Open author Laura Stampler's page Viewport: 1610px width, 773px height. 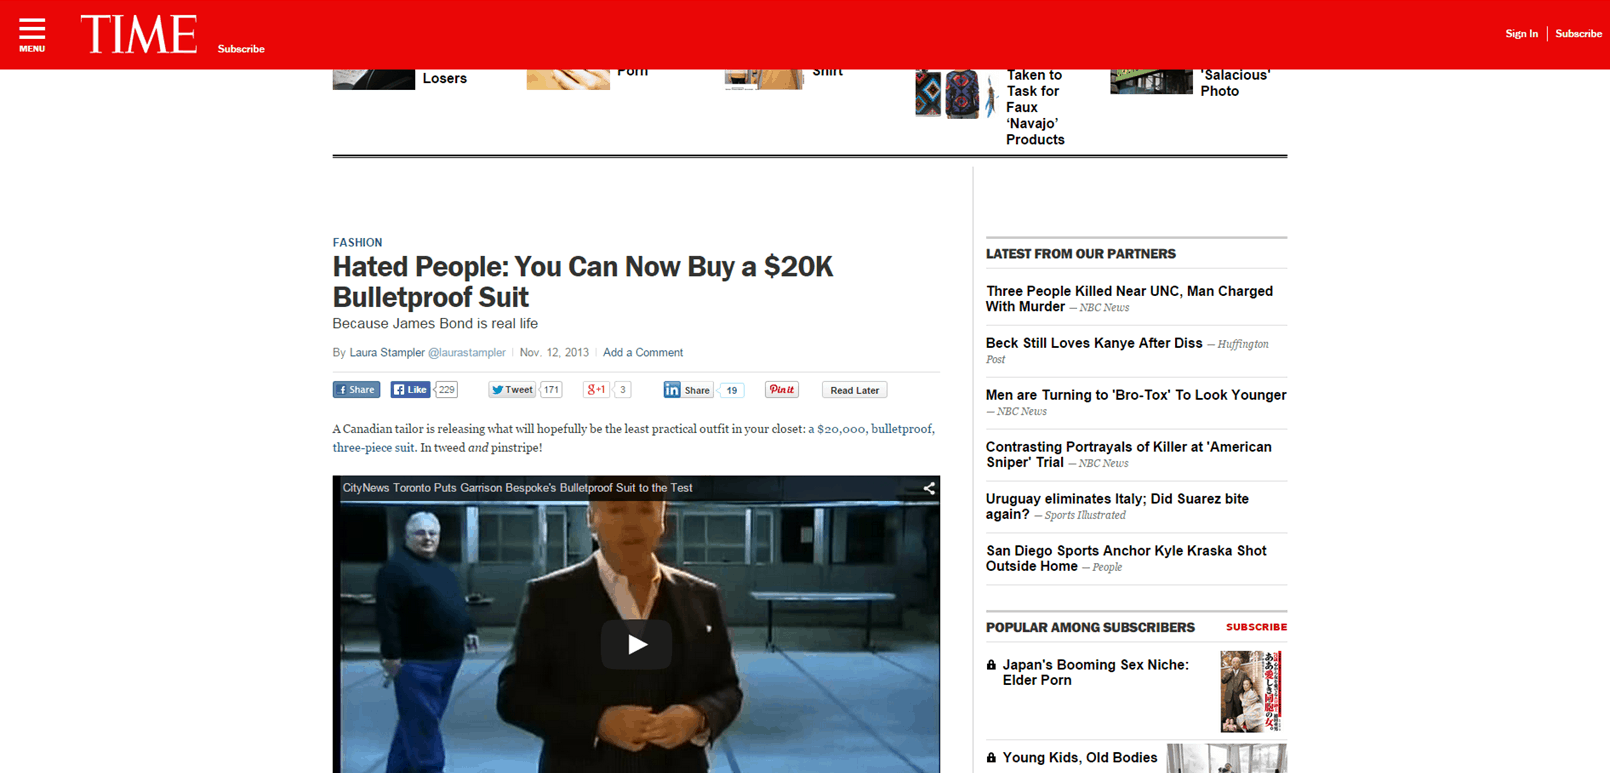pos(387,353)
